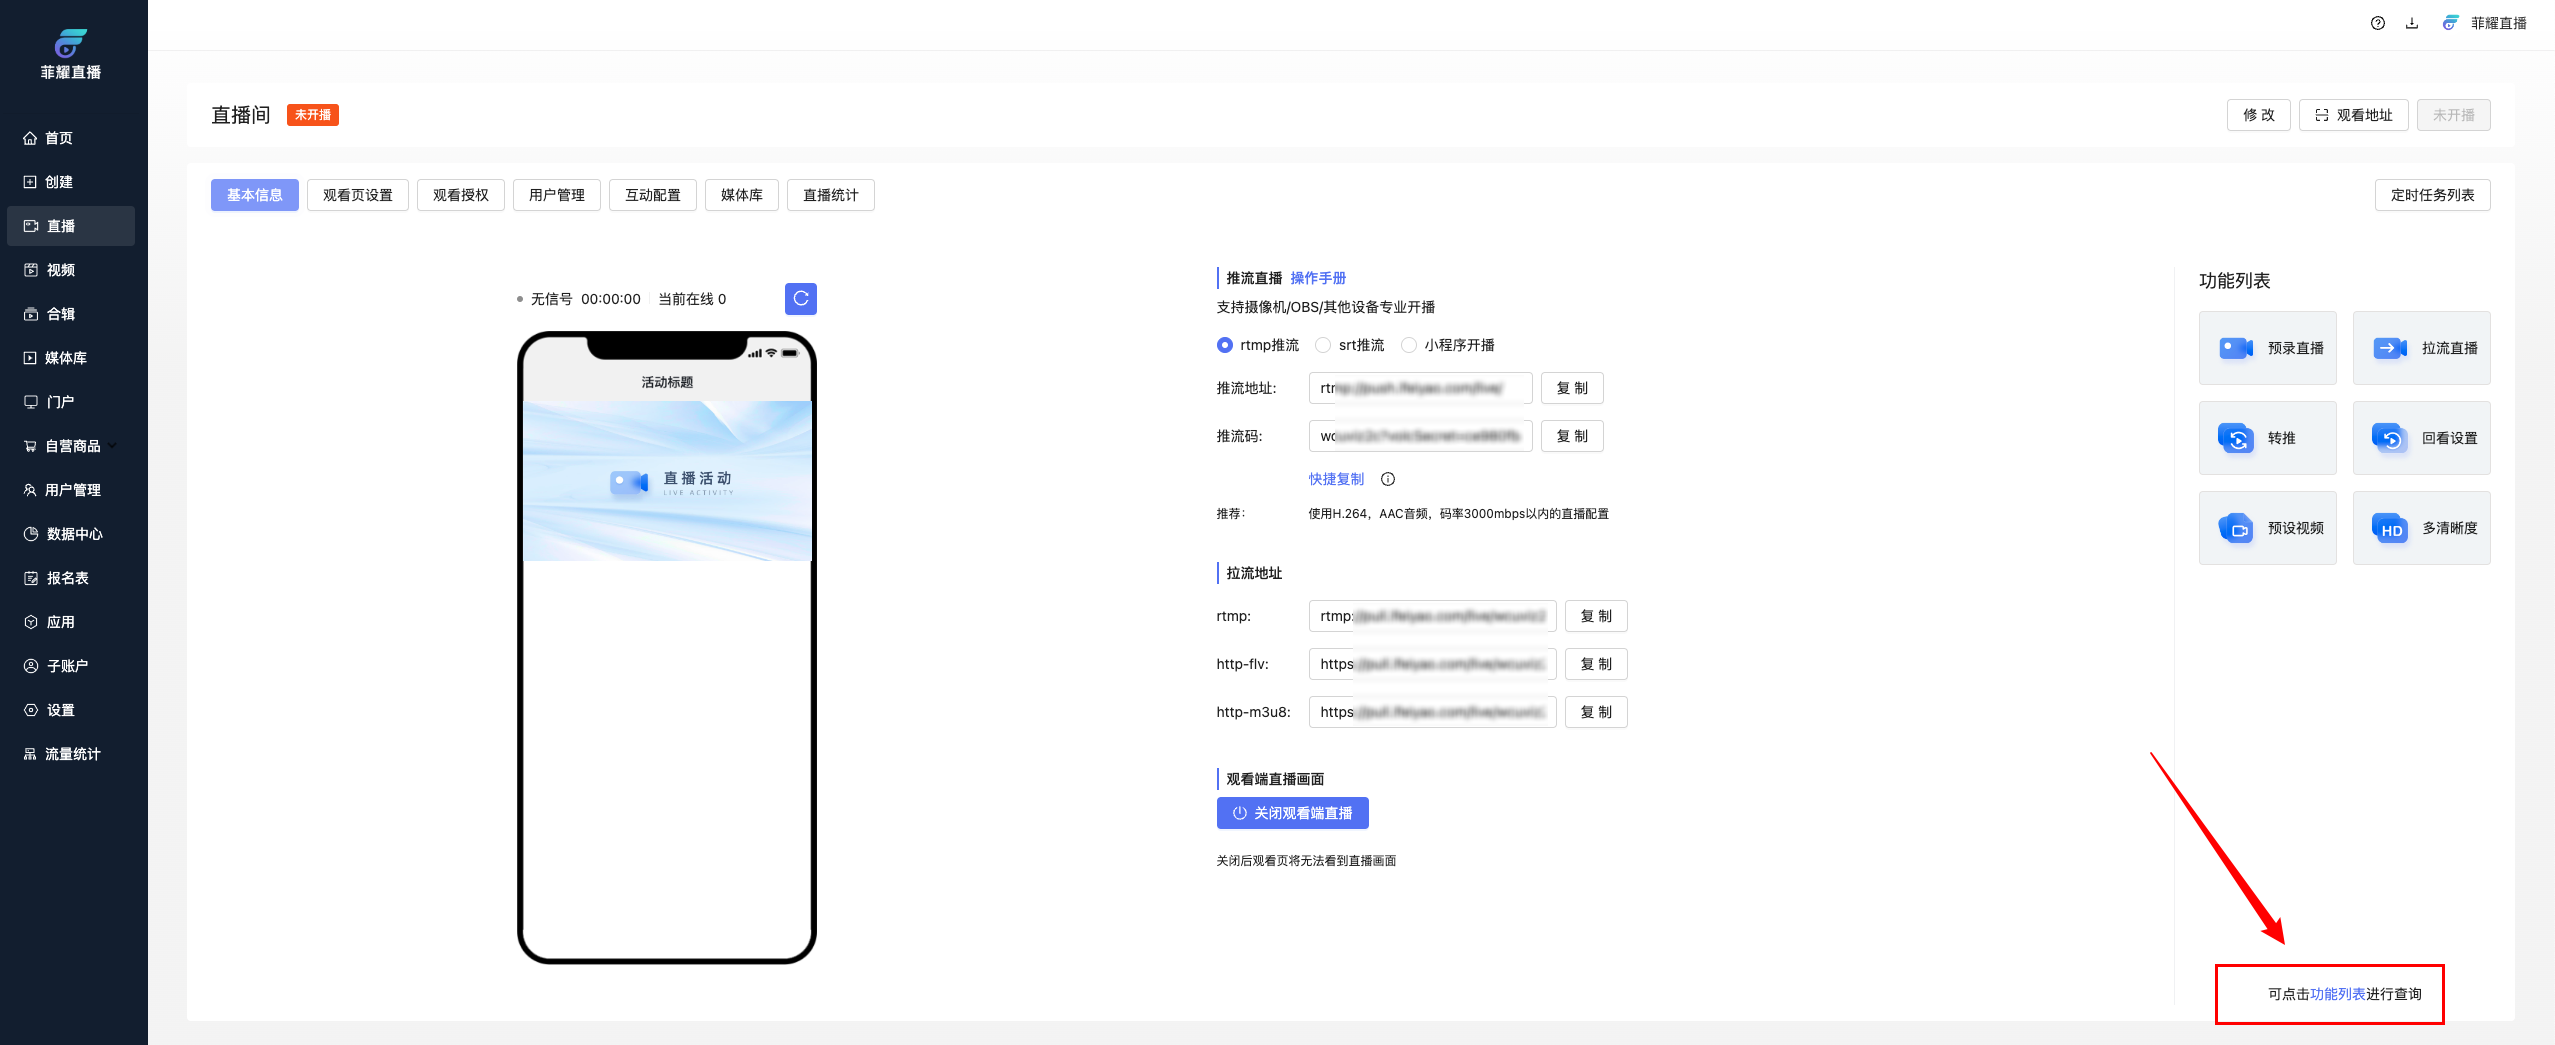
Task: Click the 关闭观看端直播 button
Action: pyautogui.click(x=1292, y=813)
